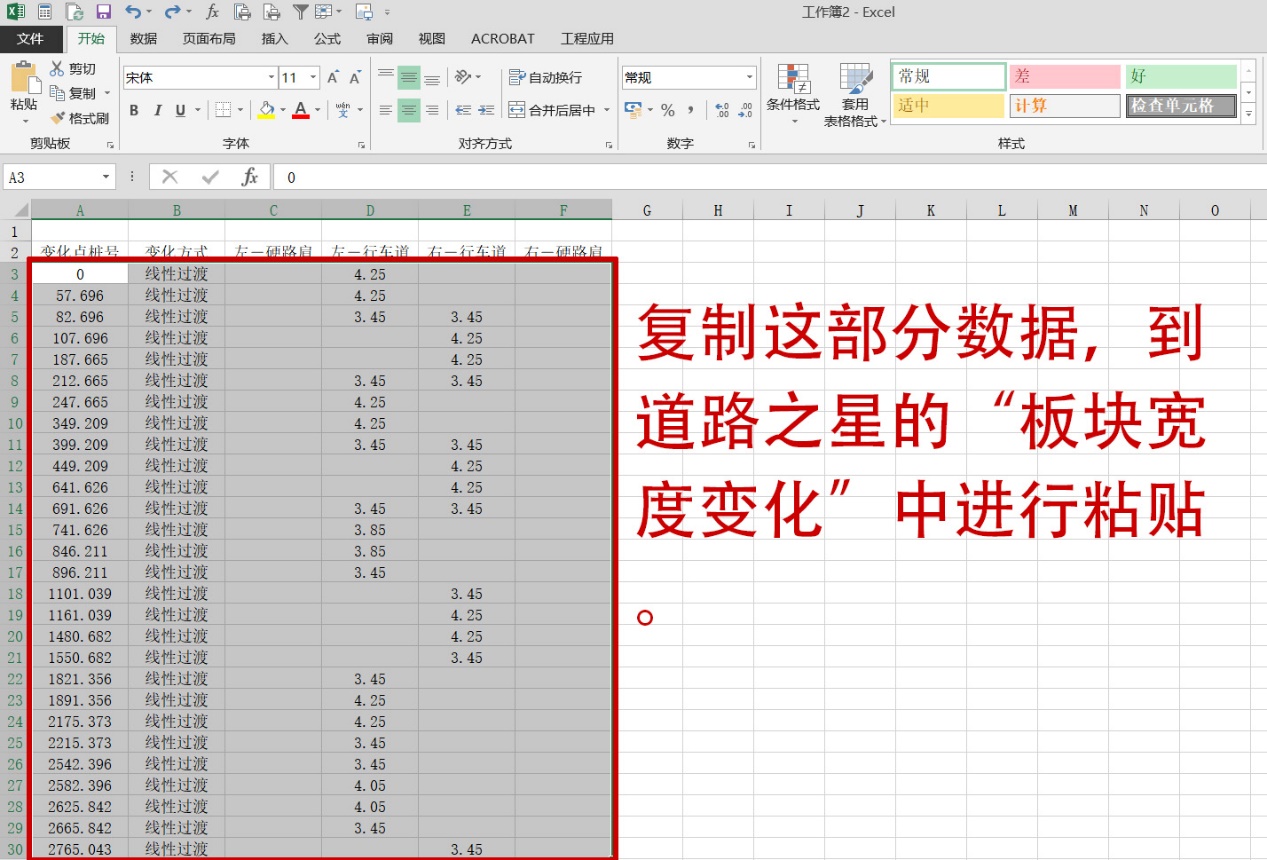The height and width of the screenshot is (860, 1267).
Task: Apply red font color A
Action: [301, 110]
